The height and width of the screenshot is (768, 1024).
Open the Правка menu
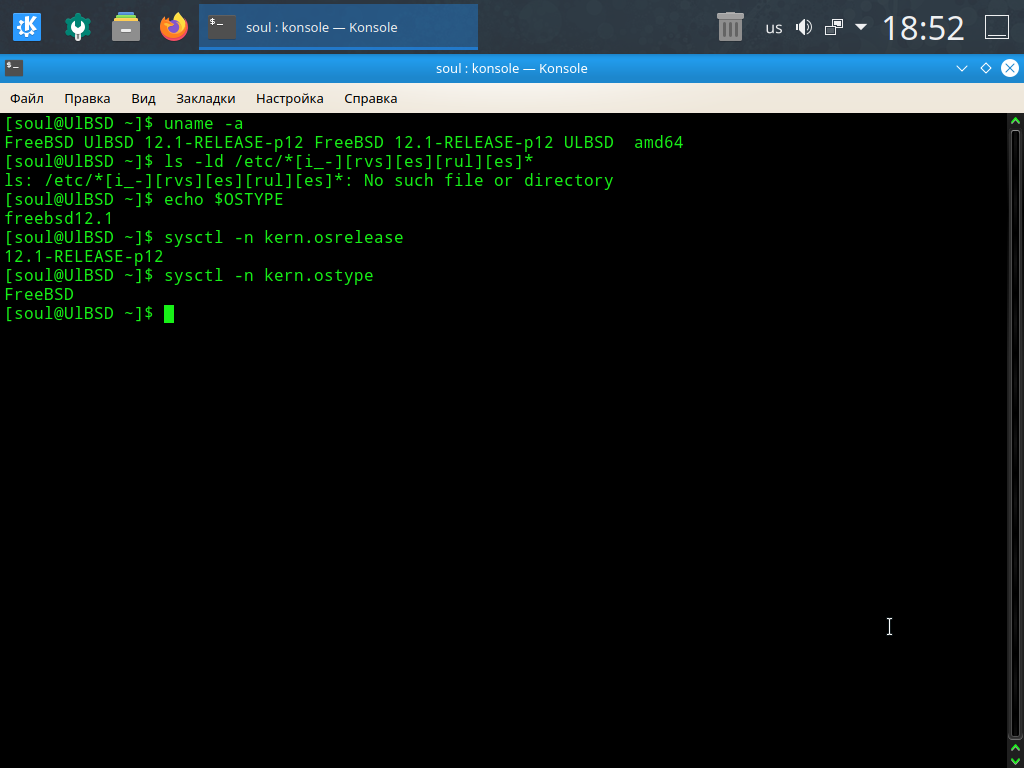[x=87, y=99]
